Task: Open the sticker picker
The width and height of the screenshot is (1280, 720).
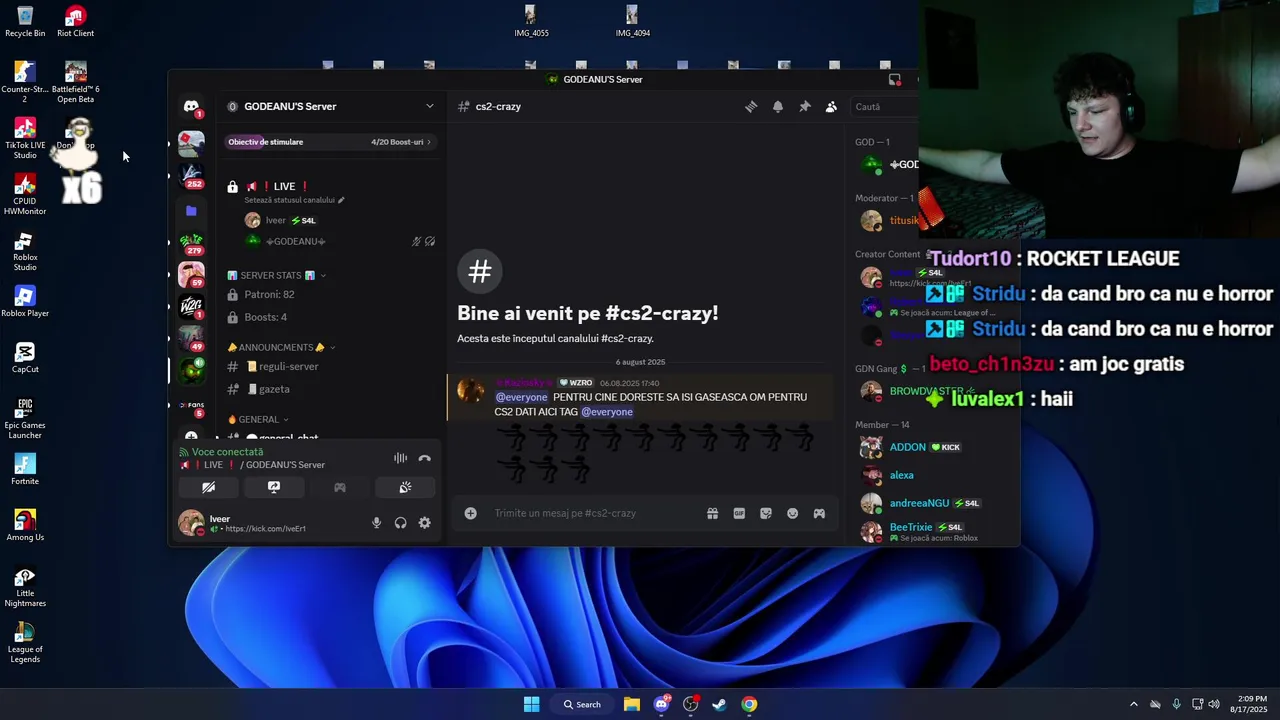Action: tap(766, 513)
